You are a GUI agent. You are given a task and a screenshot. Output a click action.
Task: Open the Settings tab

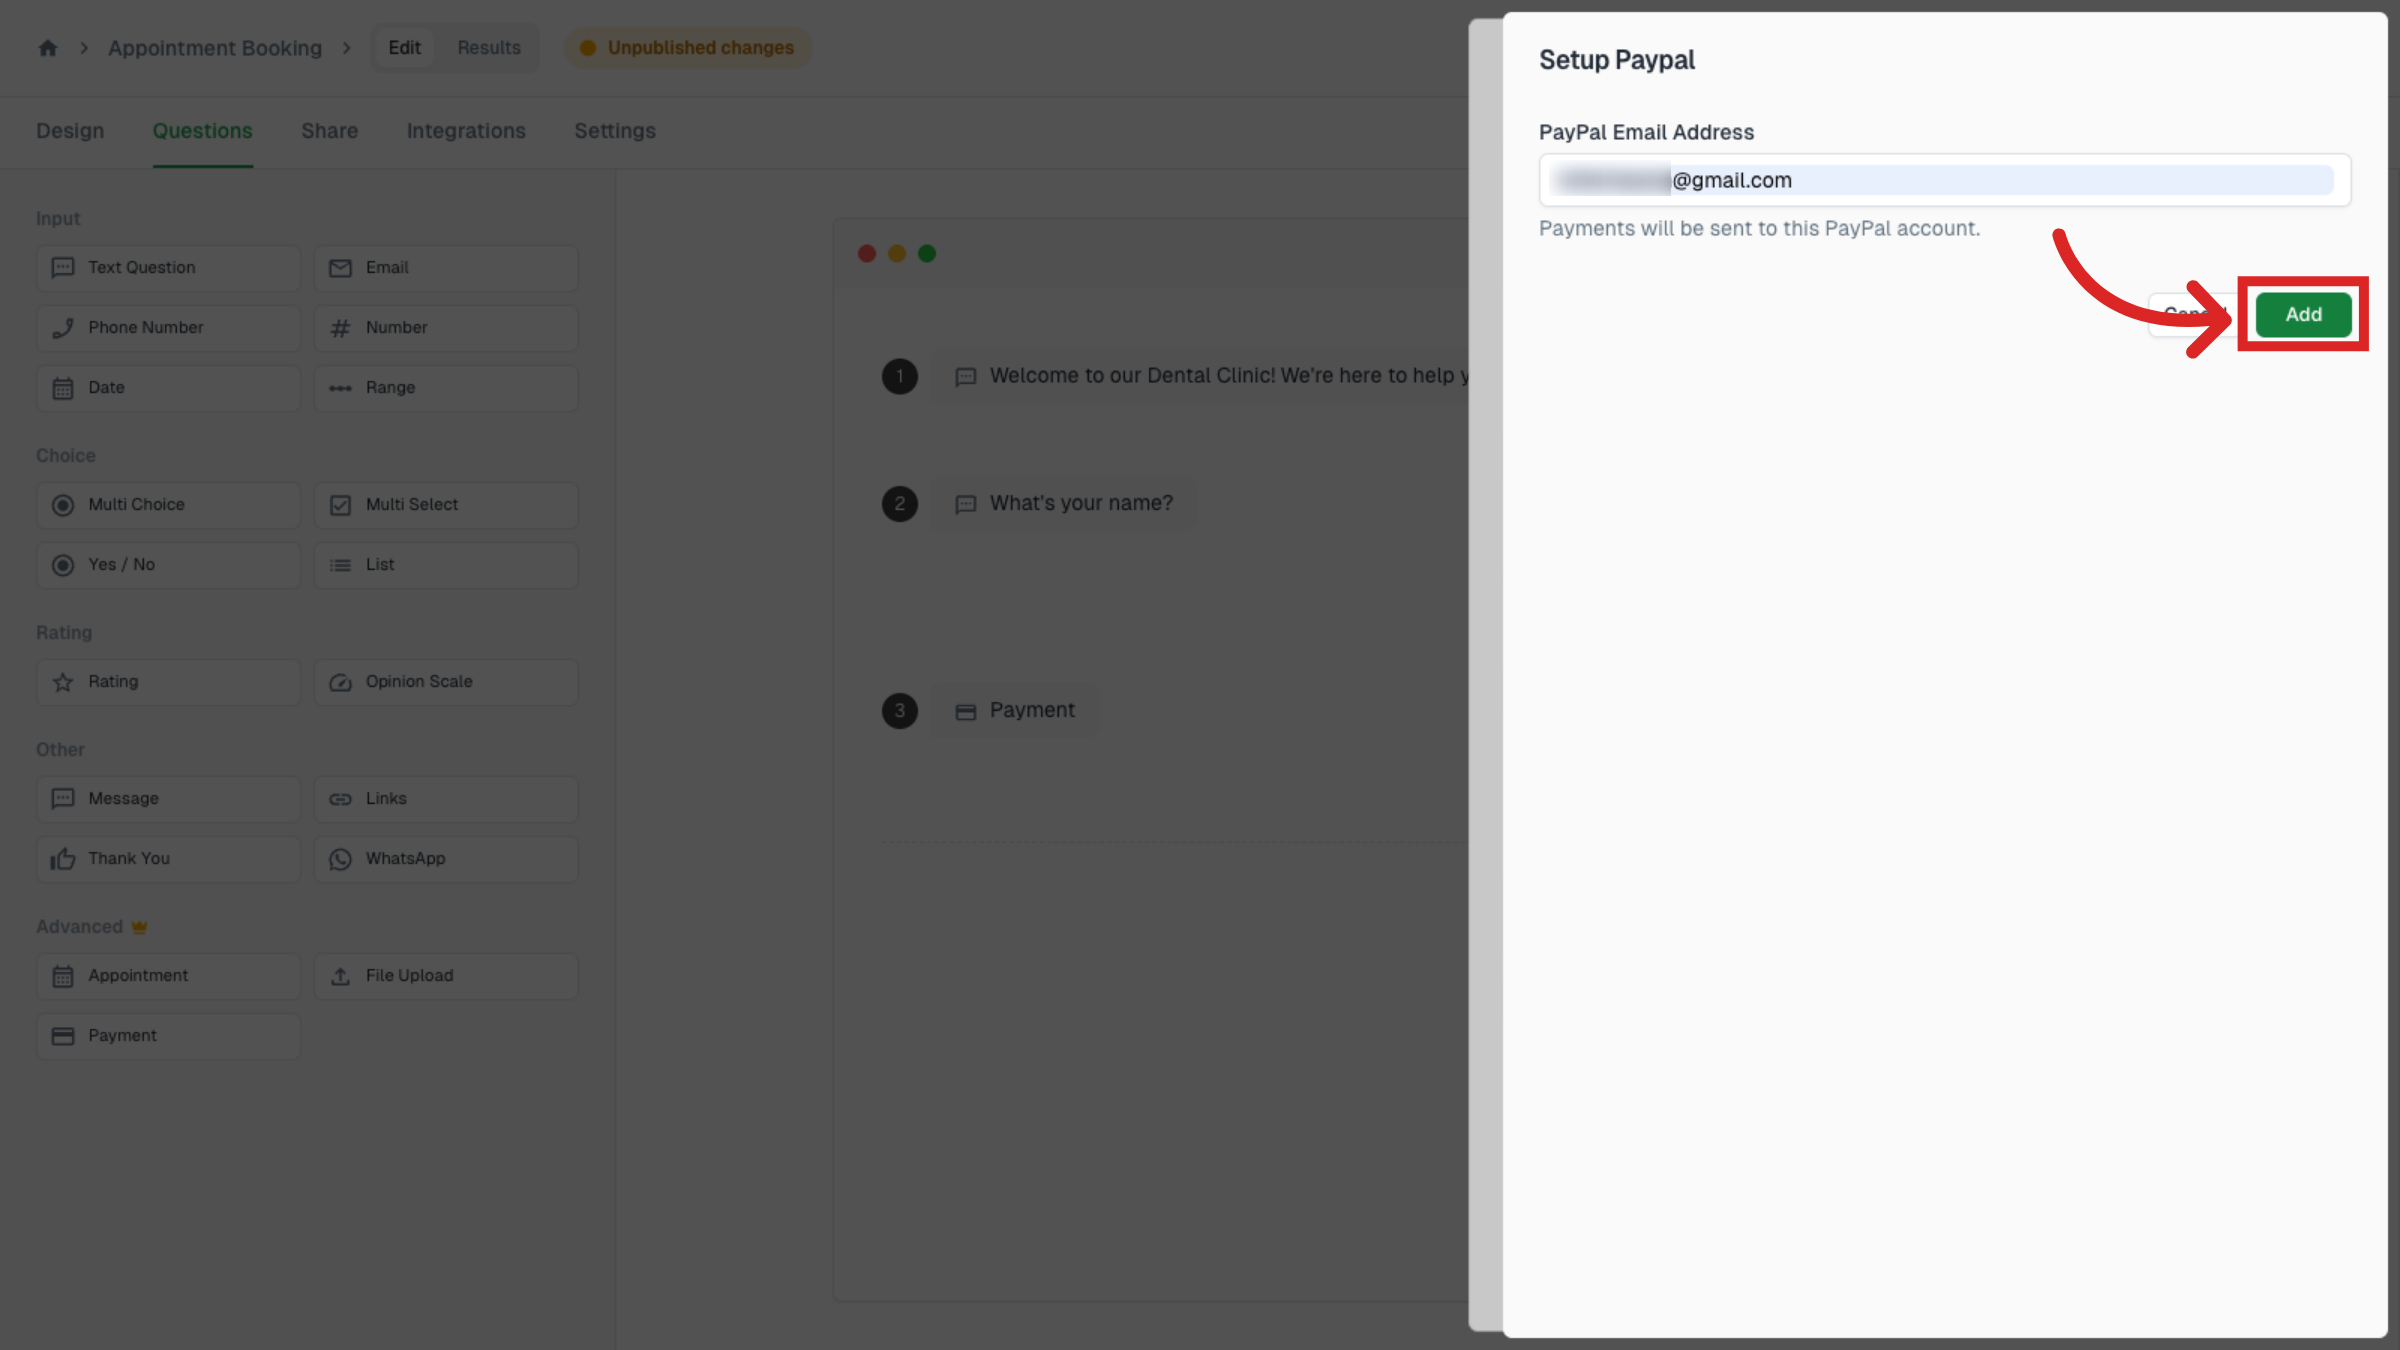pos(615,131)
